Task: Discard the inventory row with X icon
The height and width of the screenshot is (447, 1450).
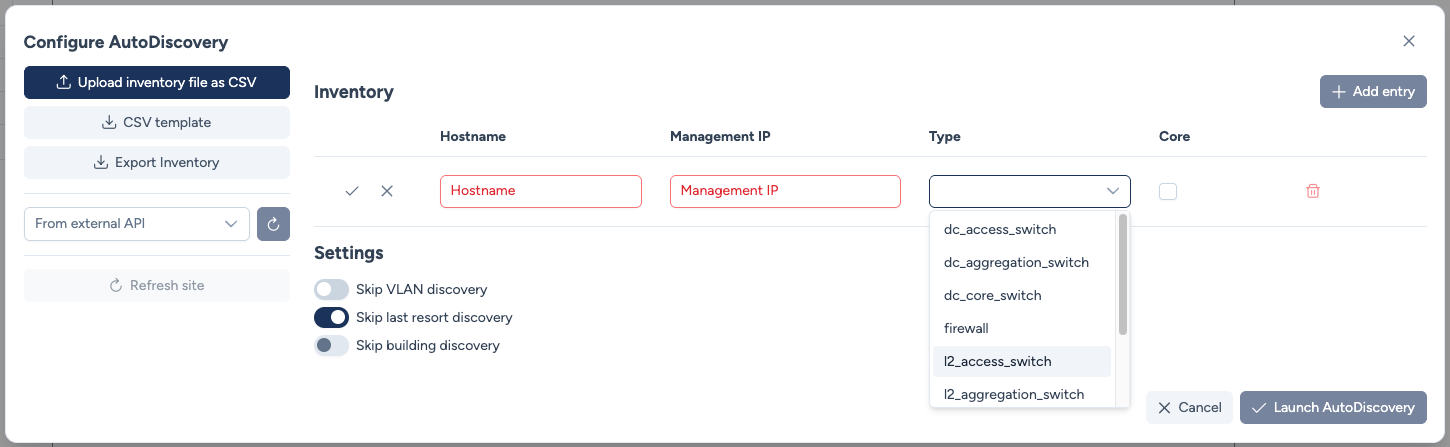Action: click(387, 191)
